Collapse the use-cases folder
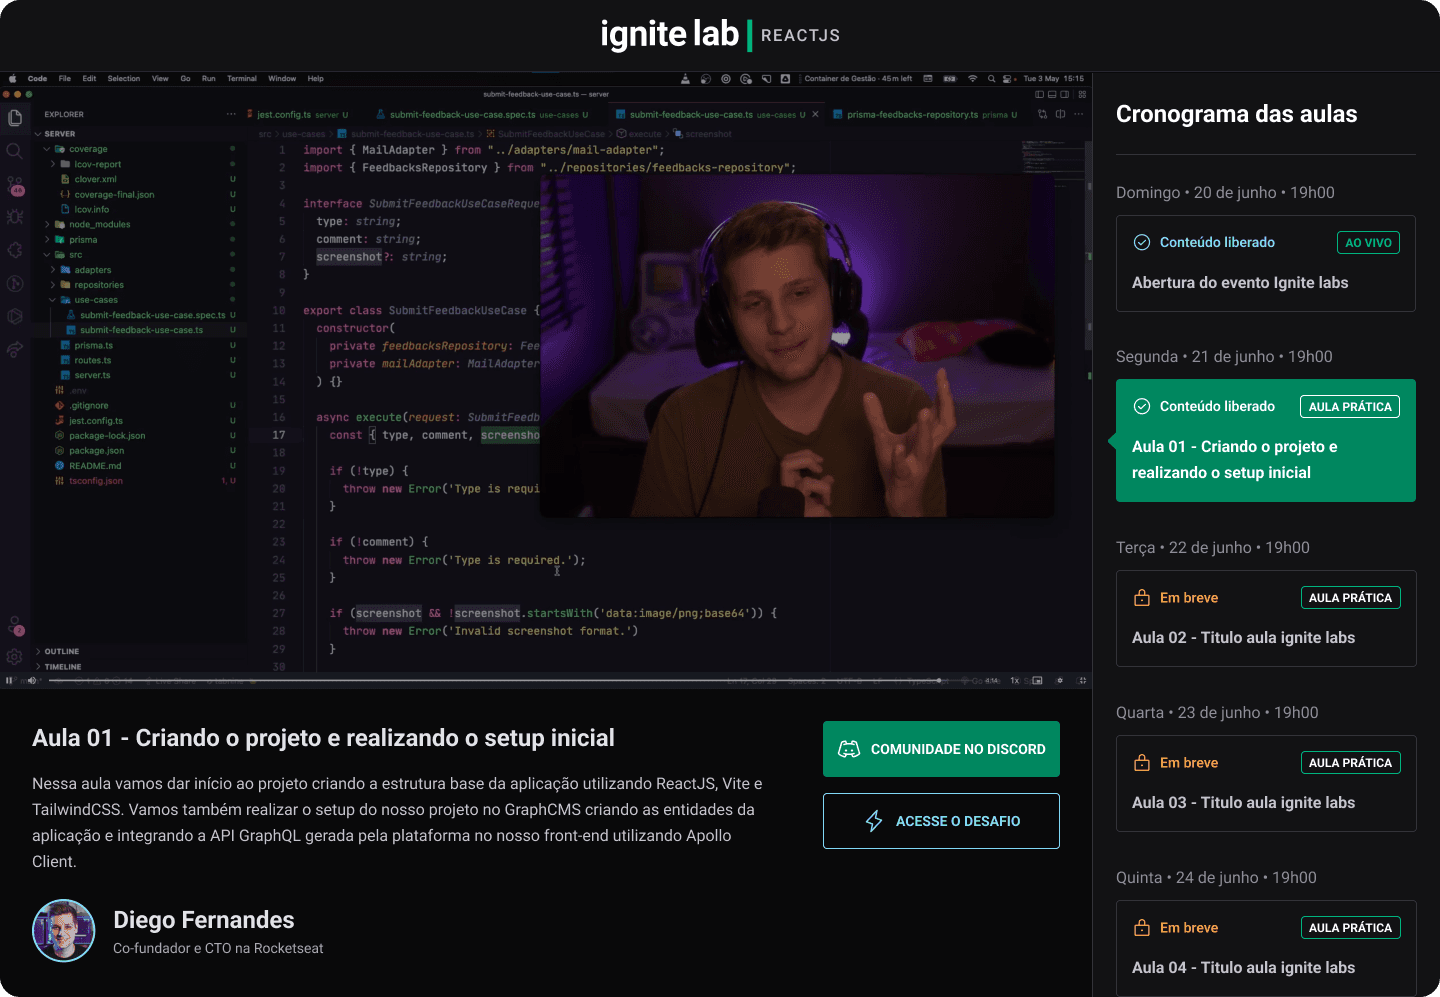Viewport: 1440px width, 997px height. (53, 300)
